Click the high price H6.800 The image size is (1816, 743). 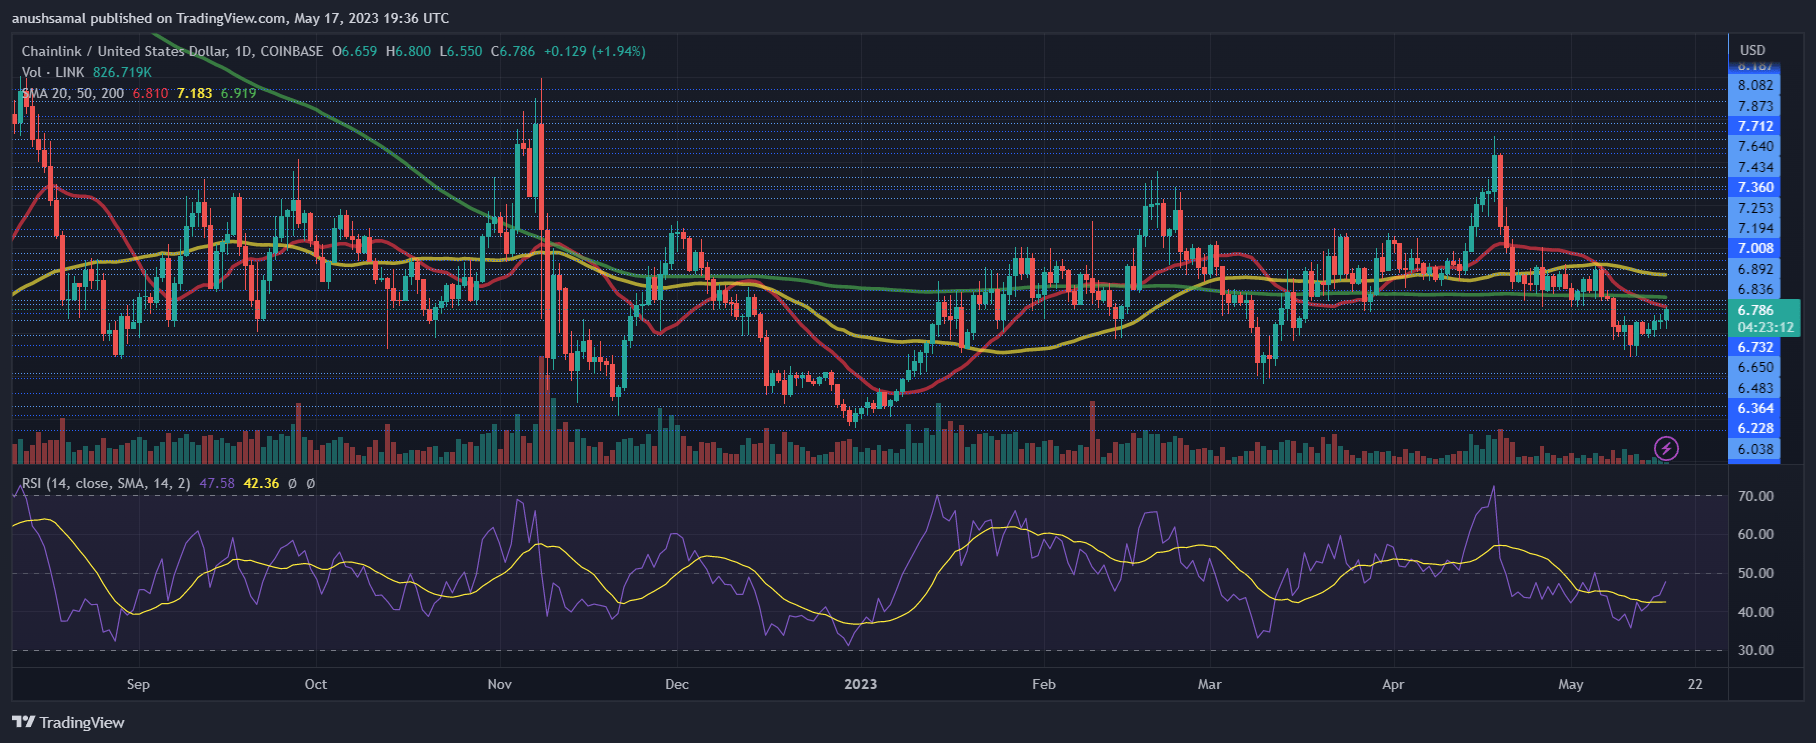pos(409,51)
